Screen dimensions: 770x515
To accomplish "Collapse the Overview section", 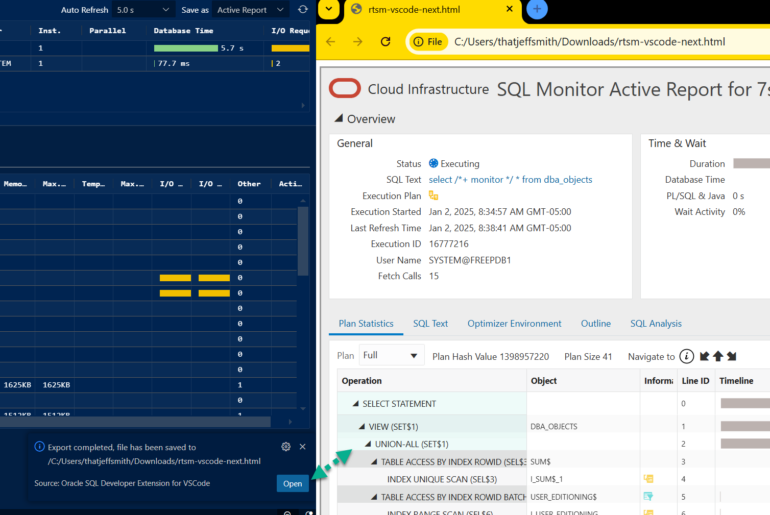I will (337, 119).
